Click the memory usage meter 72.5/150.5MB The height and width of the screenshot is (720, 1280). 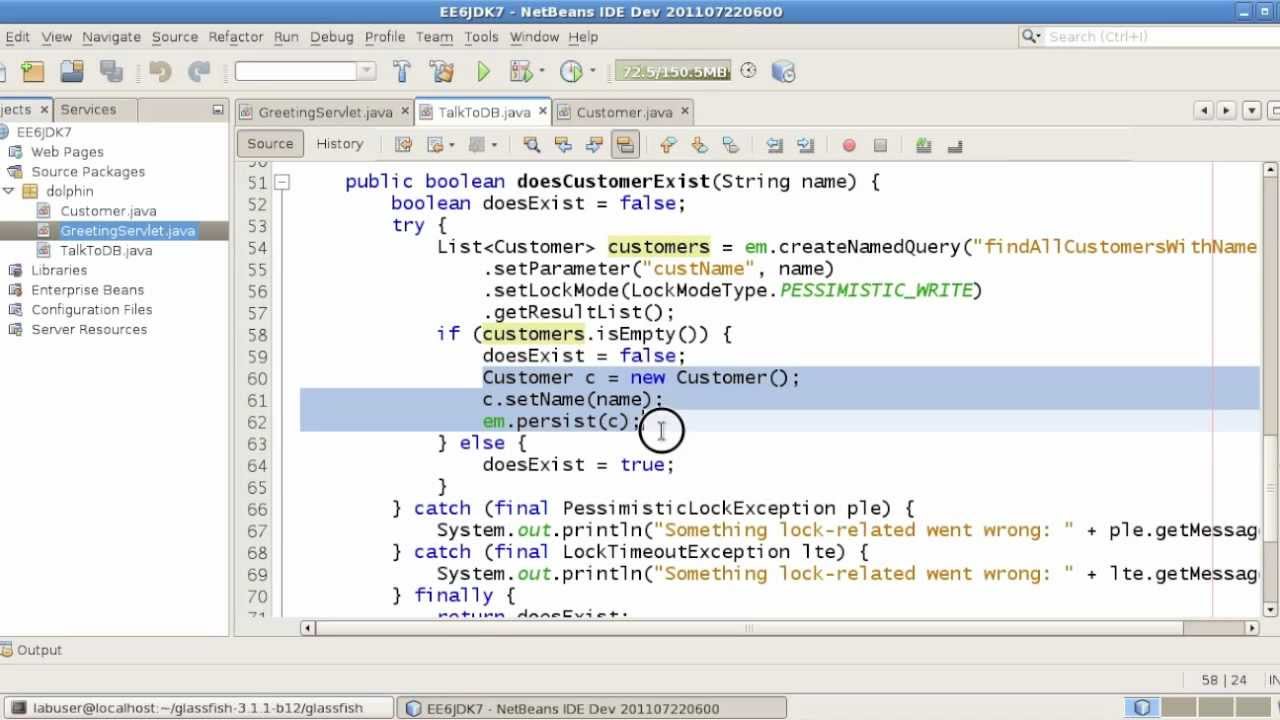[674, 72]
